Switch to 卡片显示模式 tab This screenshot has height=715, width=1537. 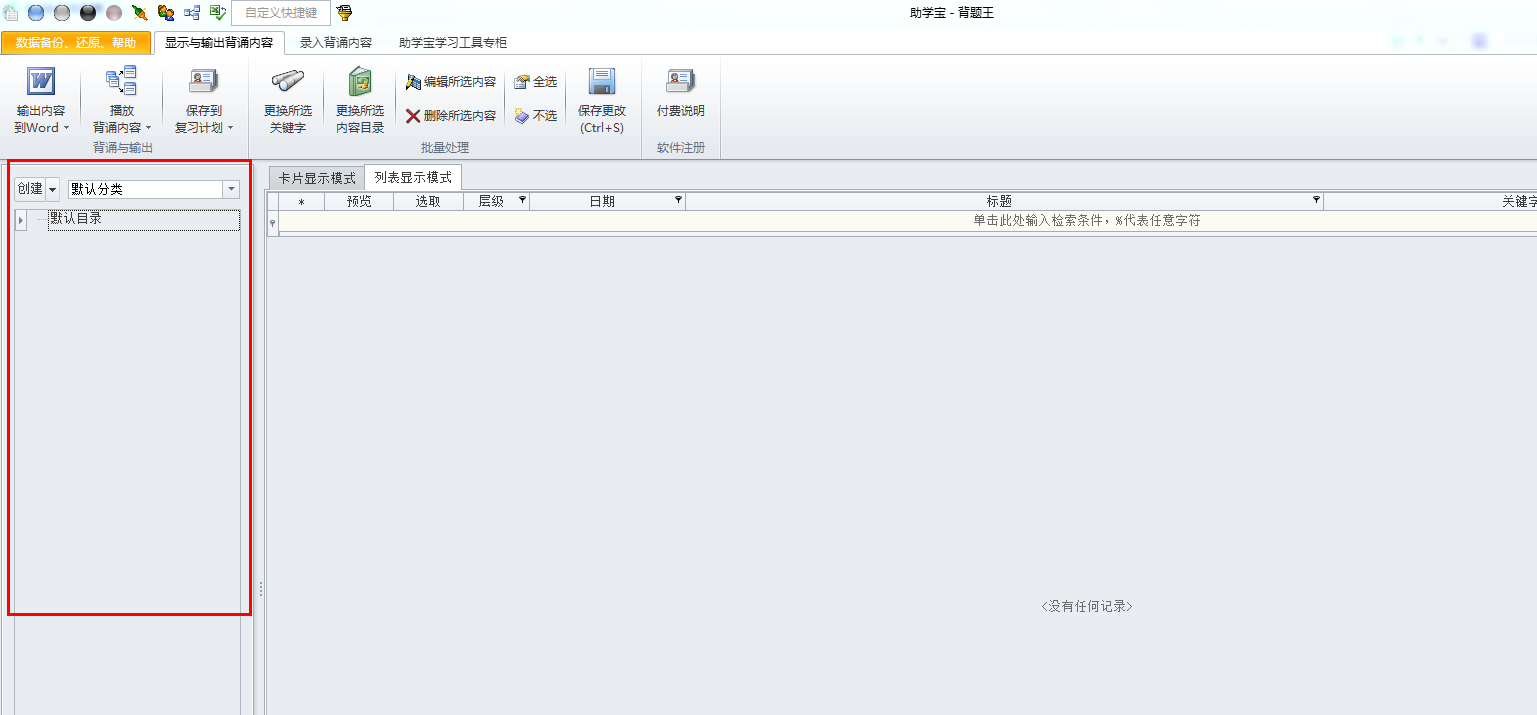[317, 178]
